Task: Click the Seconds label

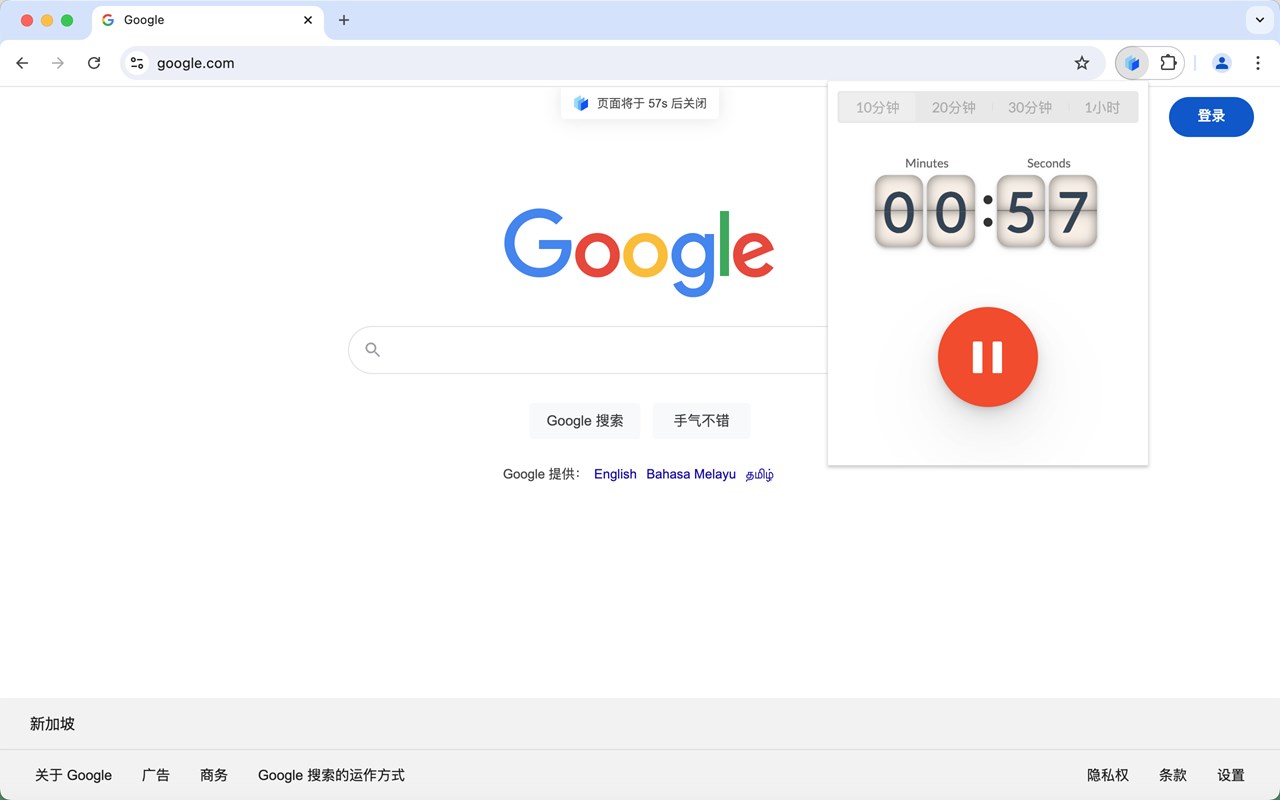Action: click(1049, 163)
